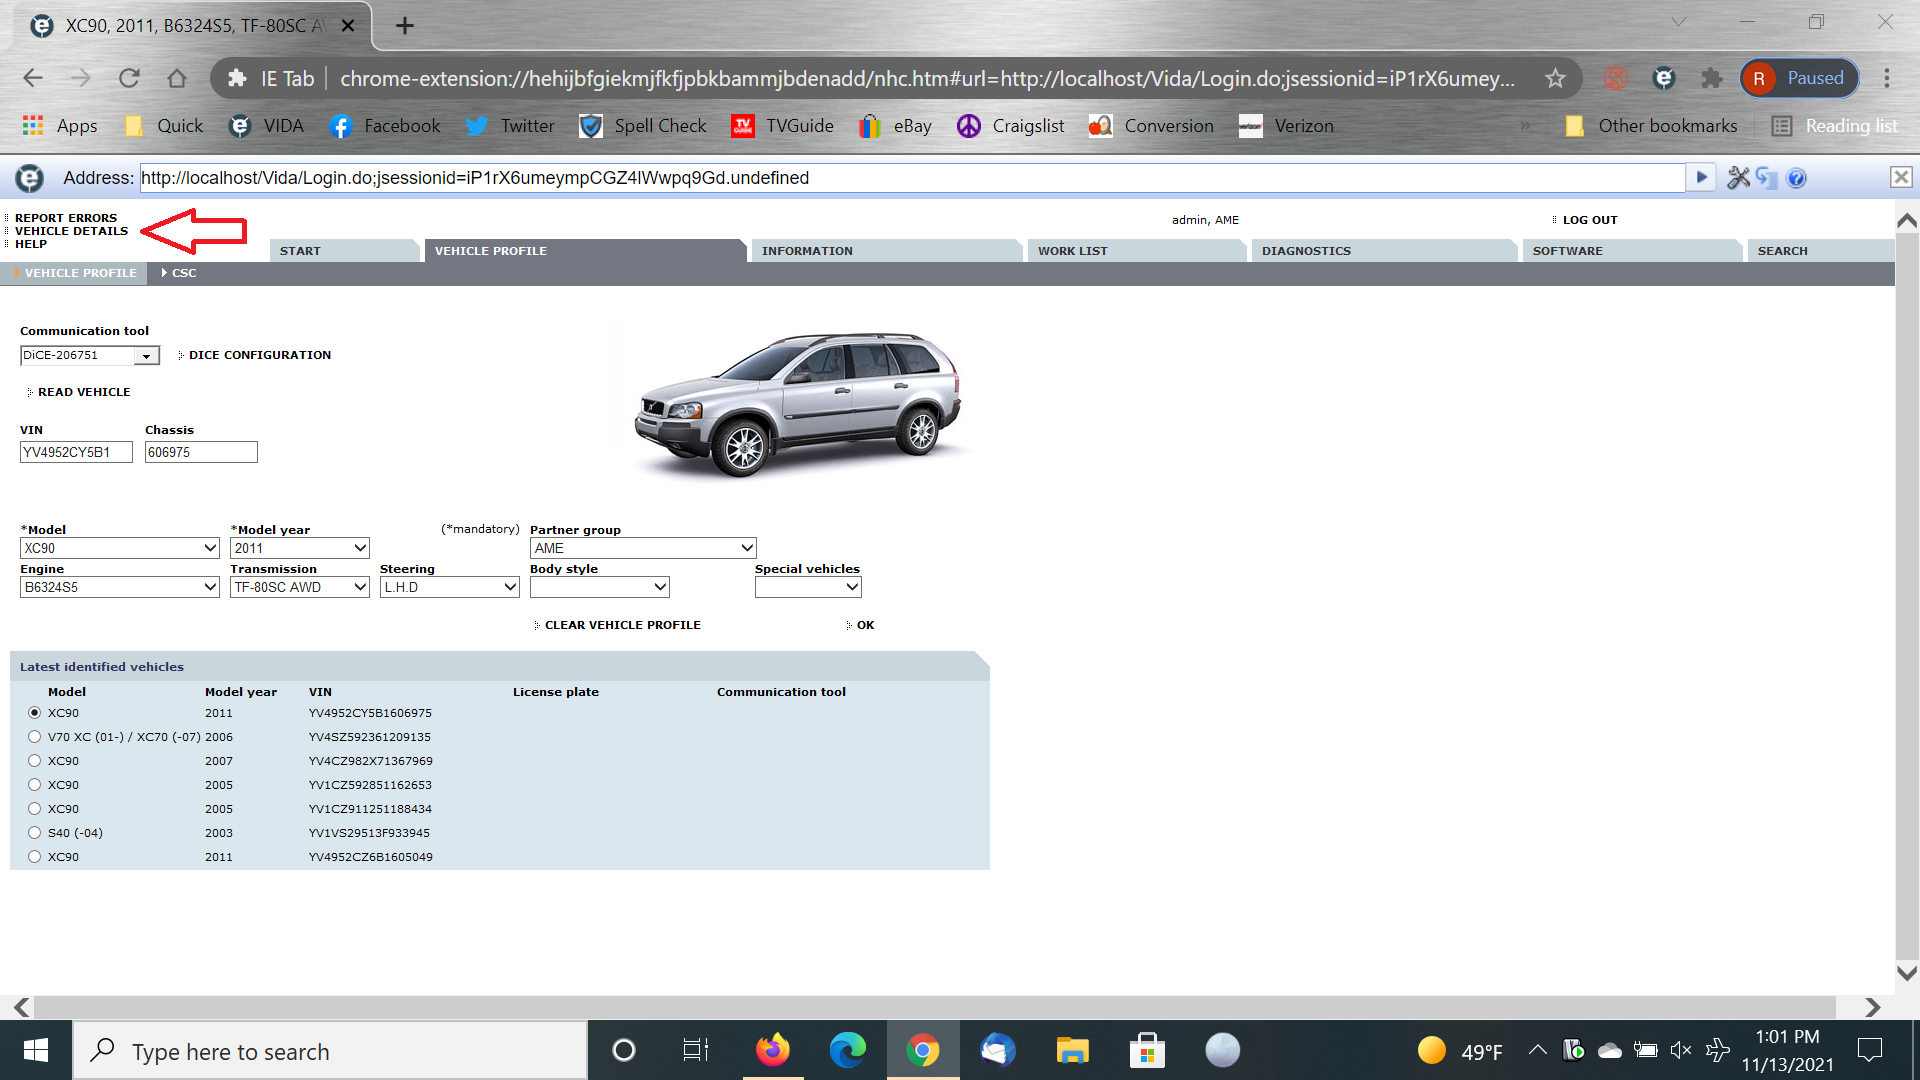
Task: Bookmark page with the star icon
Action: pyautogui.click(x=1555, y=78)
